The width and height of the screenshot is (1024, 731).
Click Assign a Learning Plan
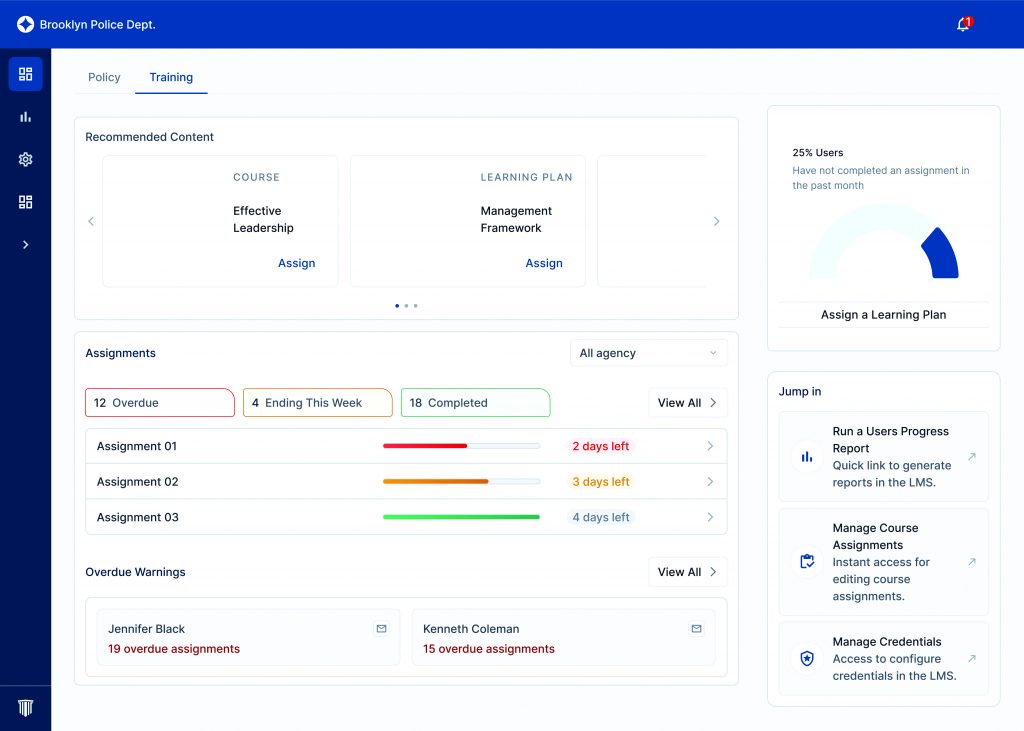(883, 314)
